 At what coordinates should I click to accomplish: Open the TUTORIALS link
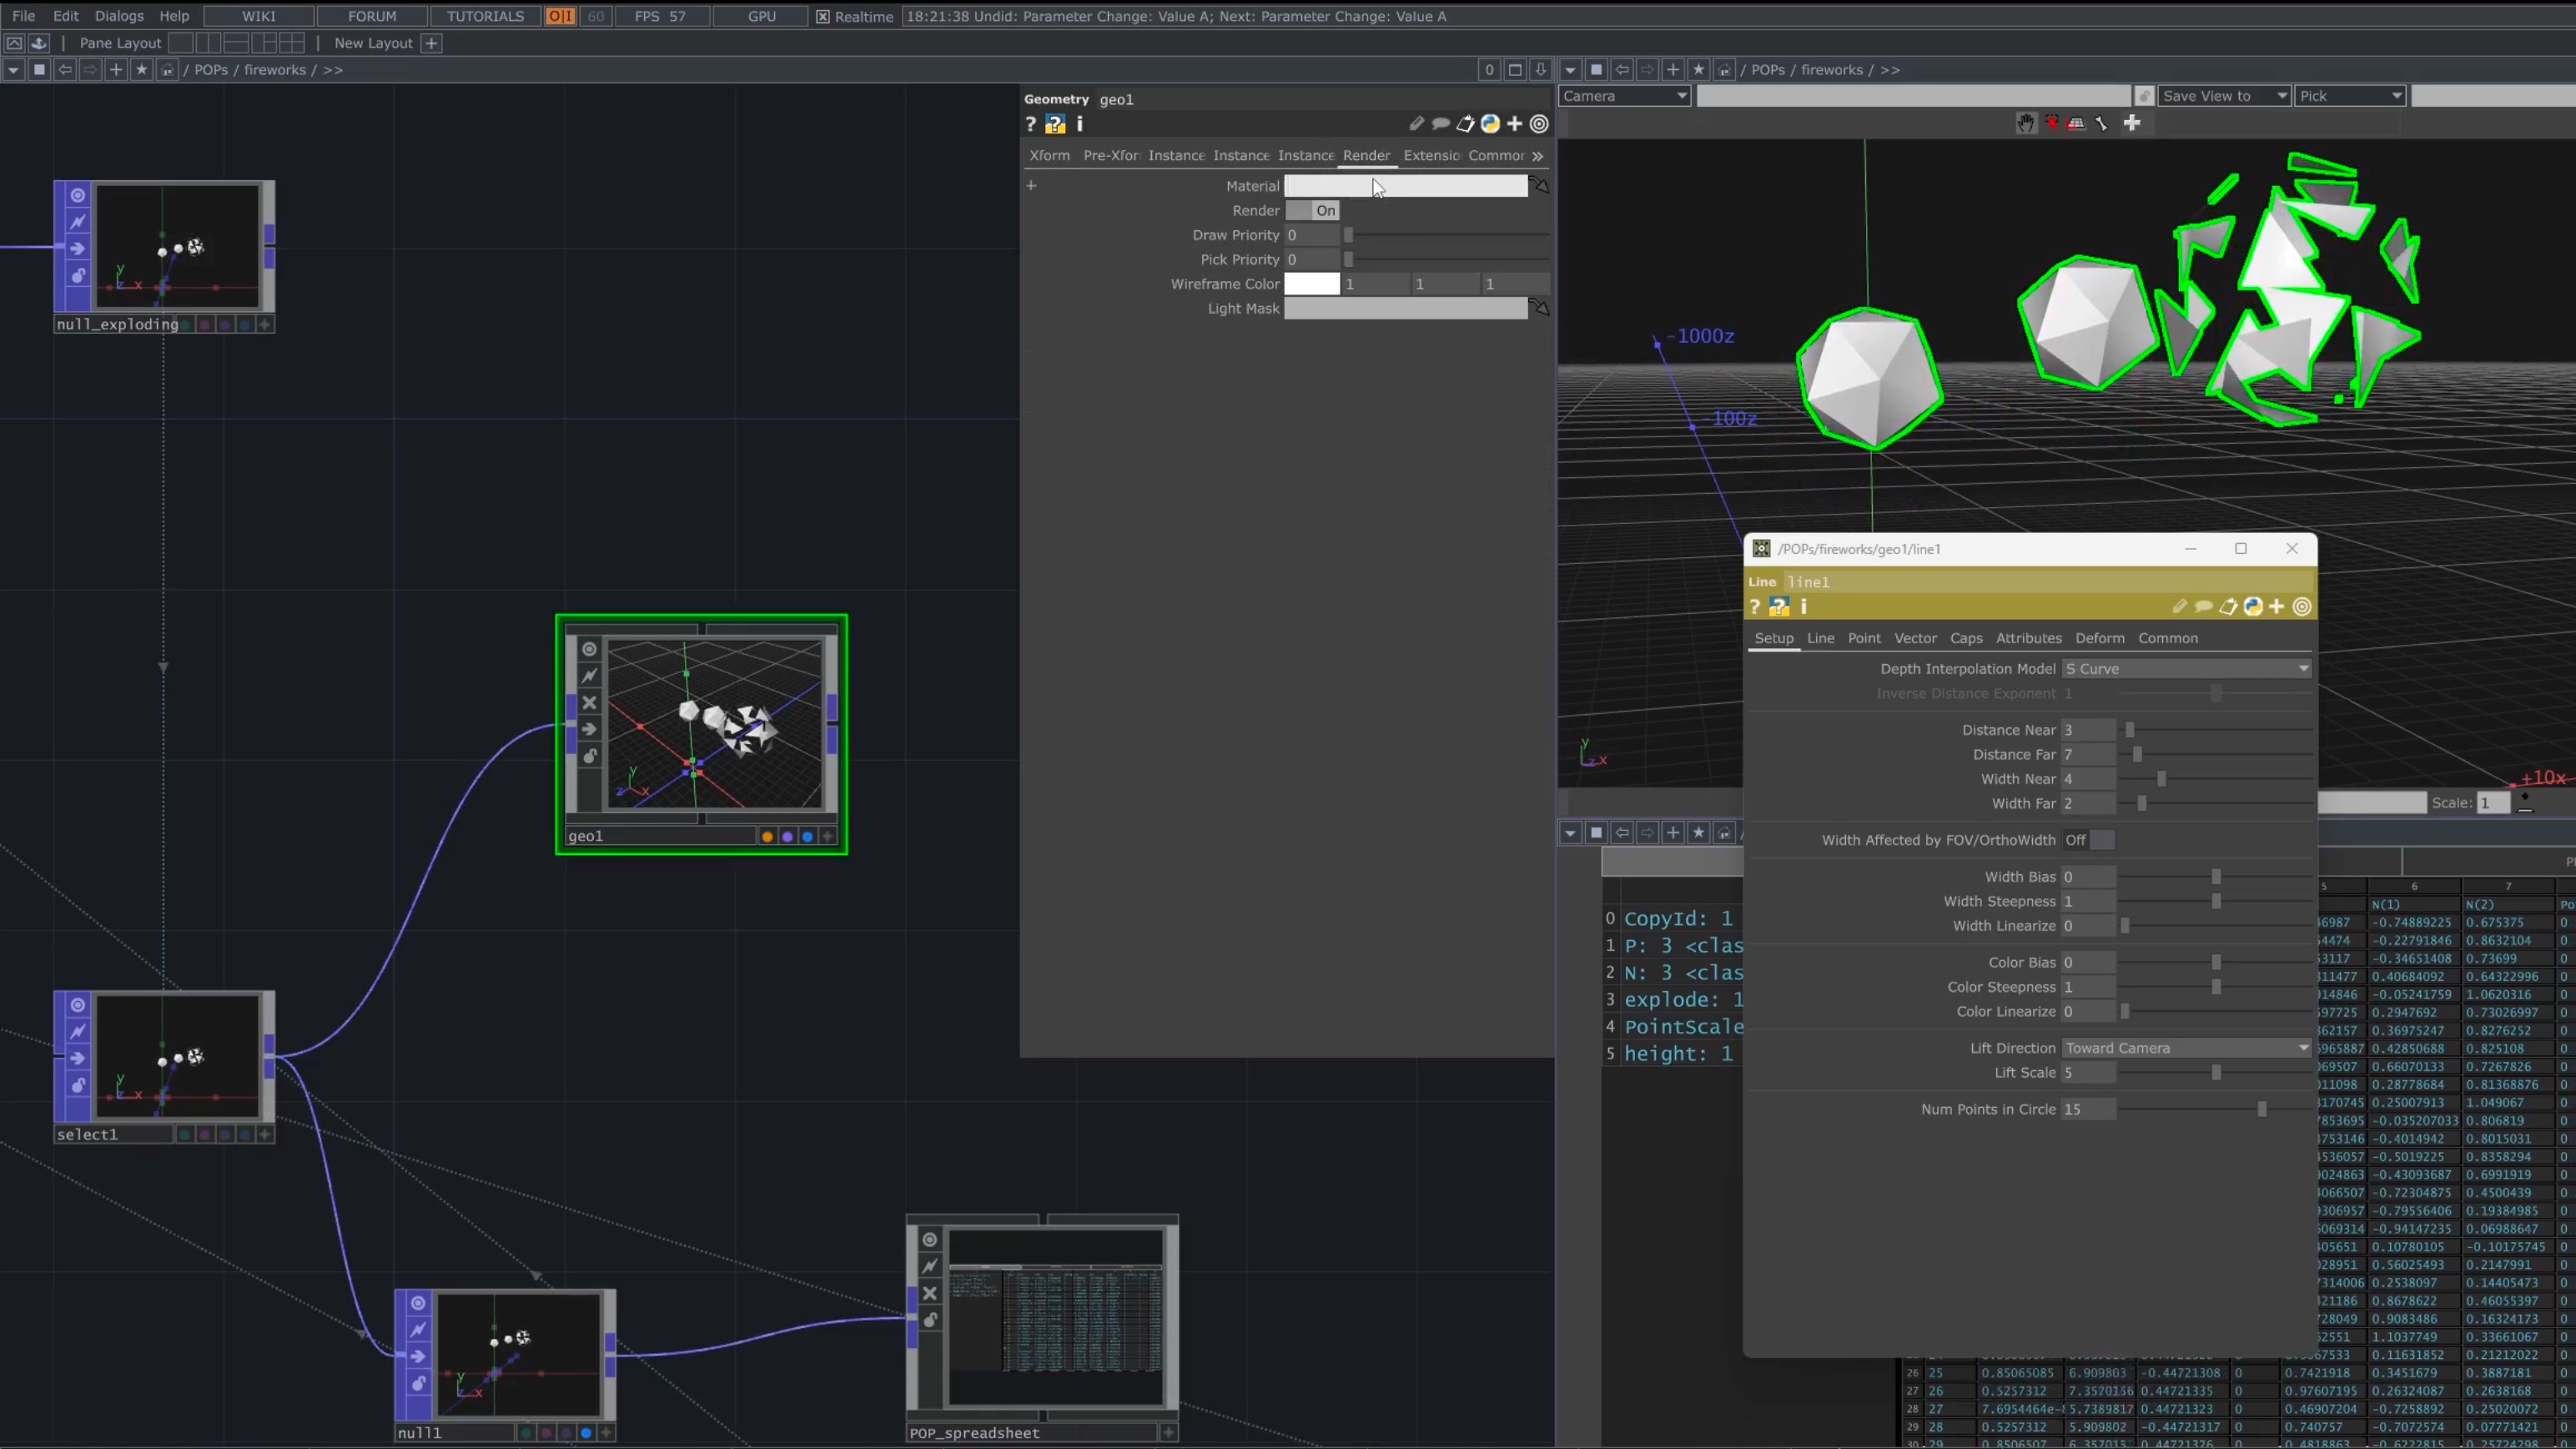485,16
